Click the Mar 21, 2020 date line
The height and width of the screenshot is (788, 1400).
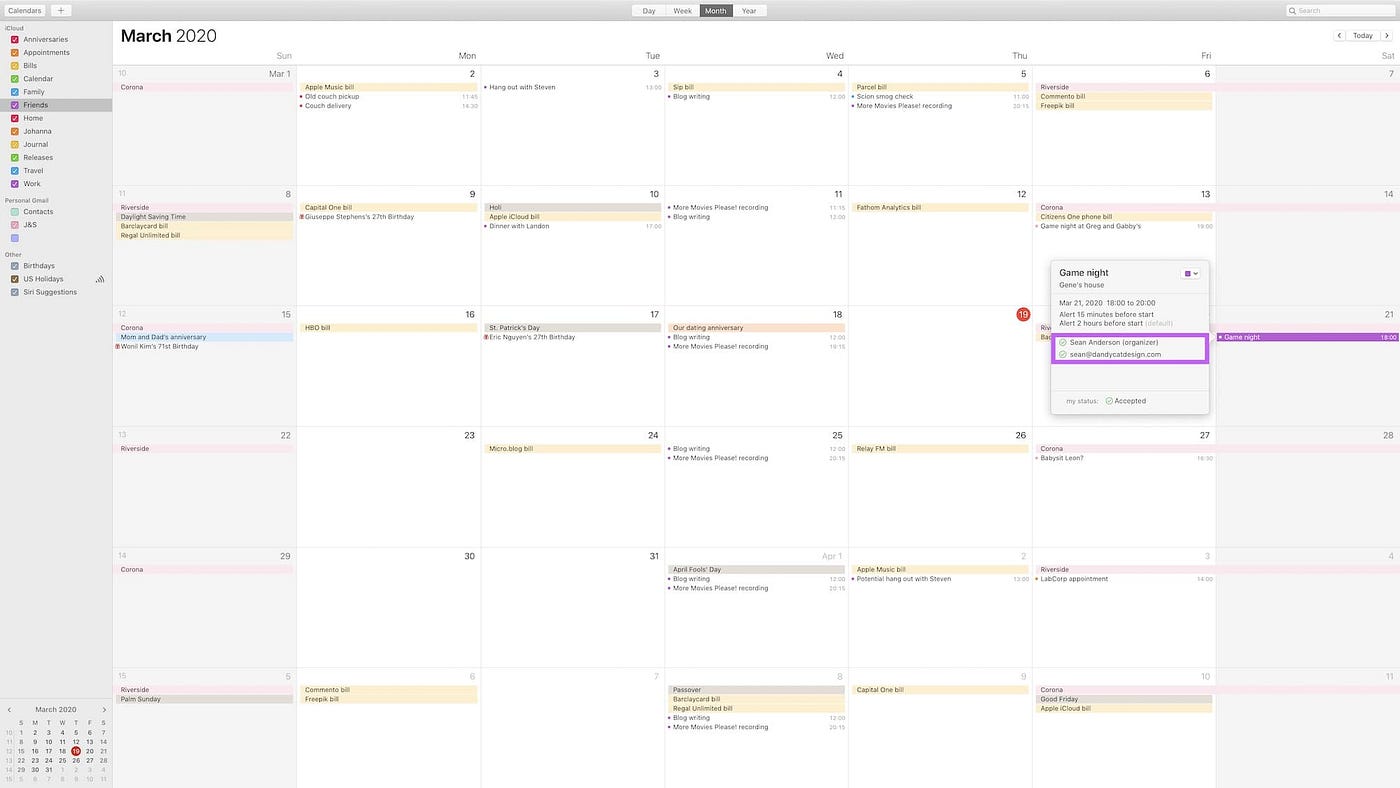pos(1107,303)
